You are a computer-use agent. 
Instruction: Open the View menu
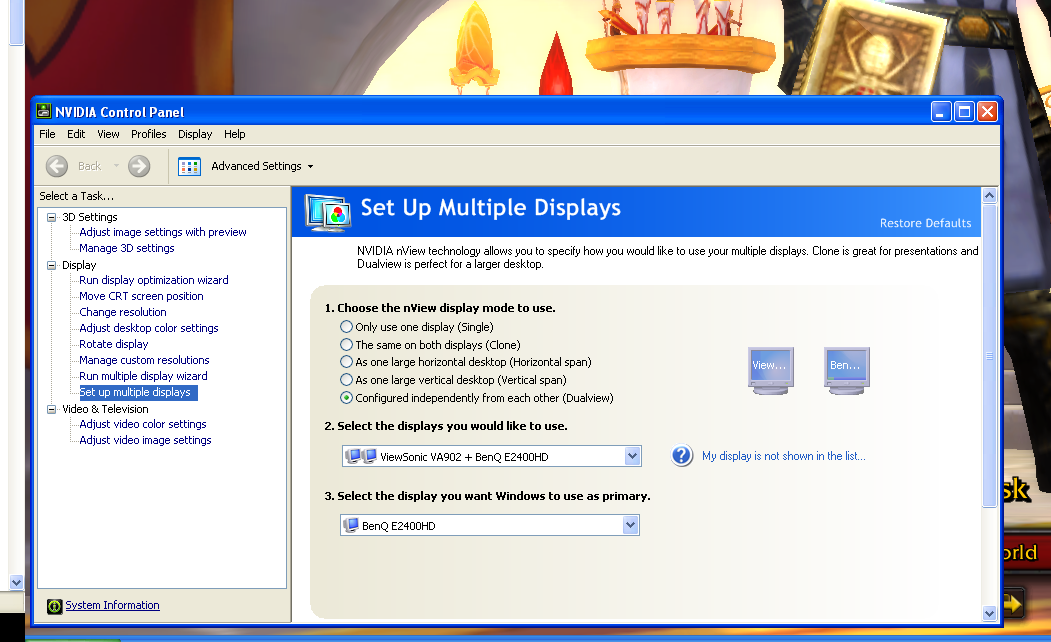[x=108, y=134]
